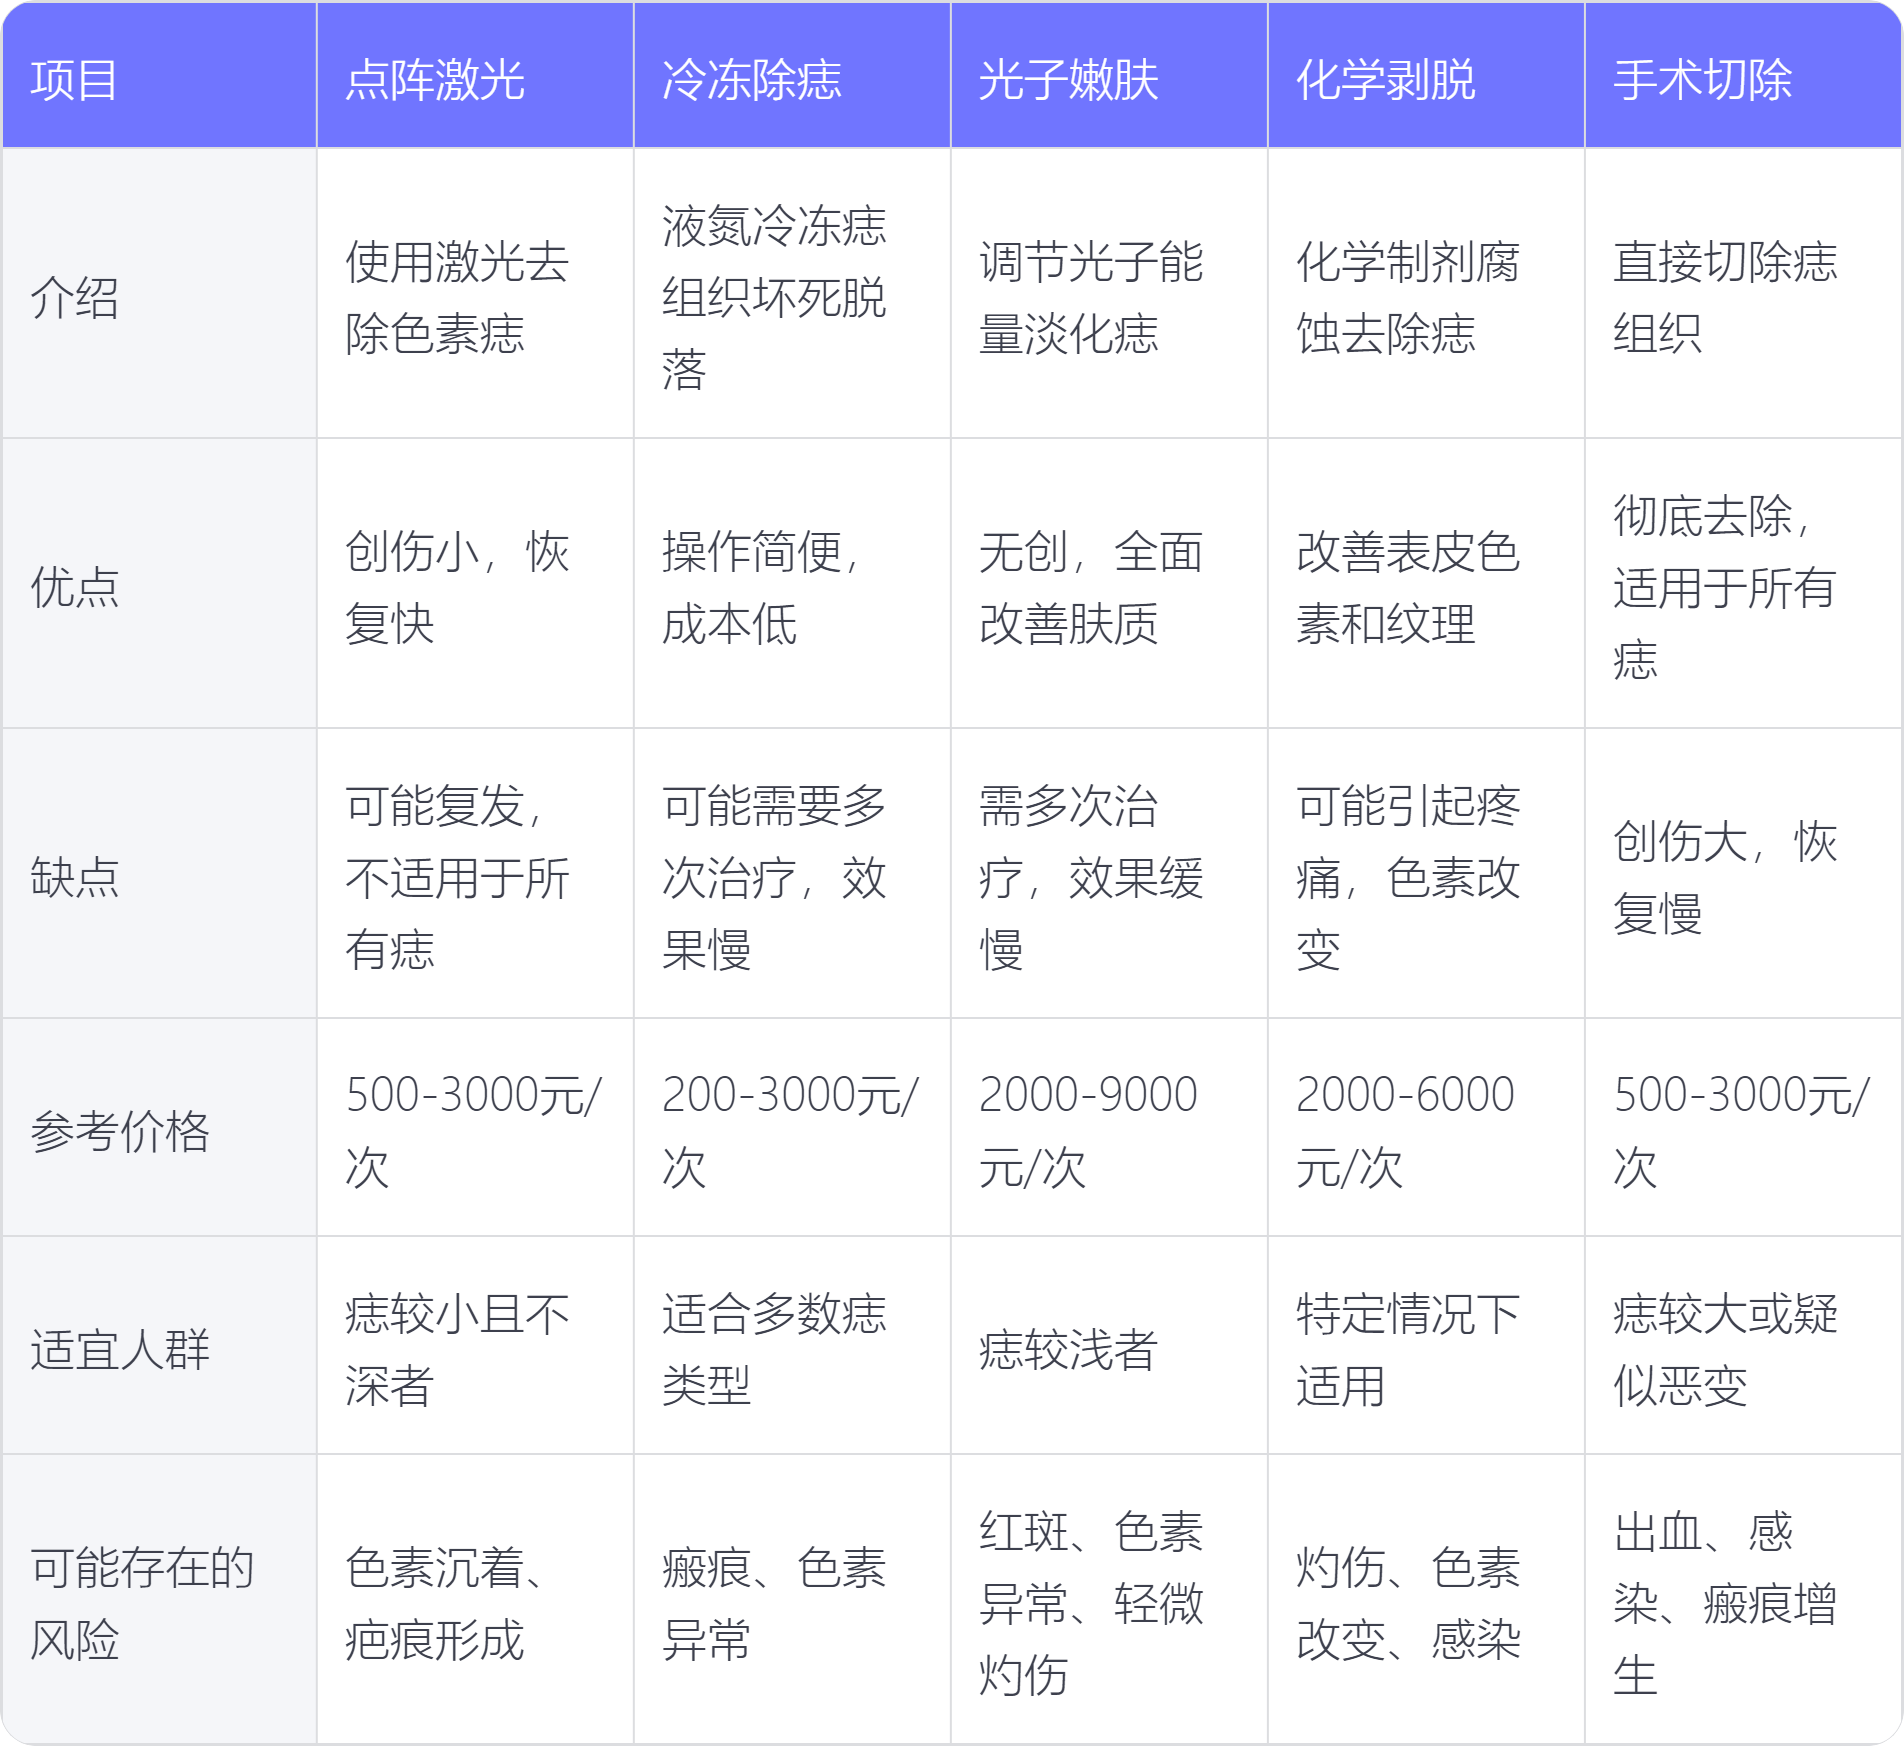Select the 点阵激光 column header
This screenshot has width=1904, height=1746.
(x=435, y=80)
